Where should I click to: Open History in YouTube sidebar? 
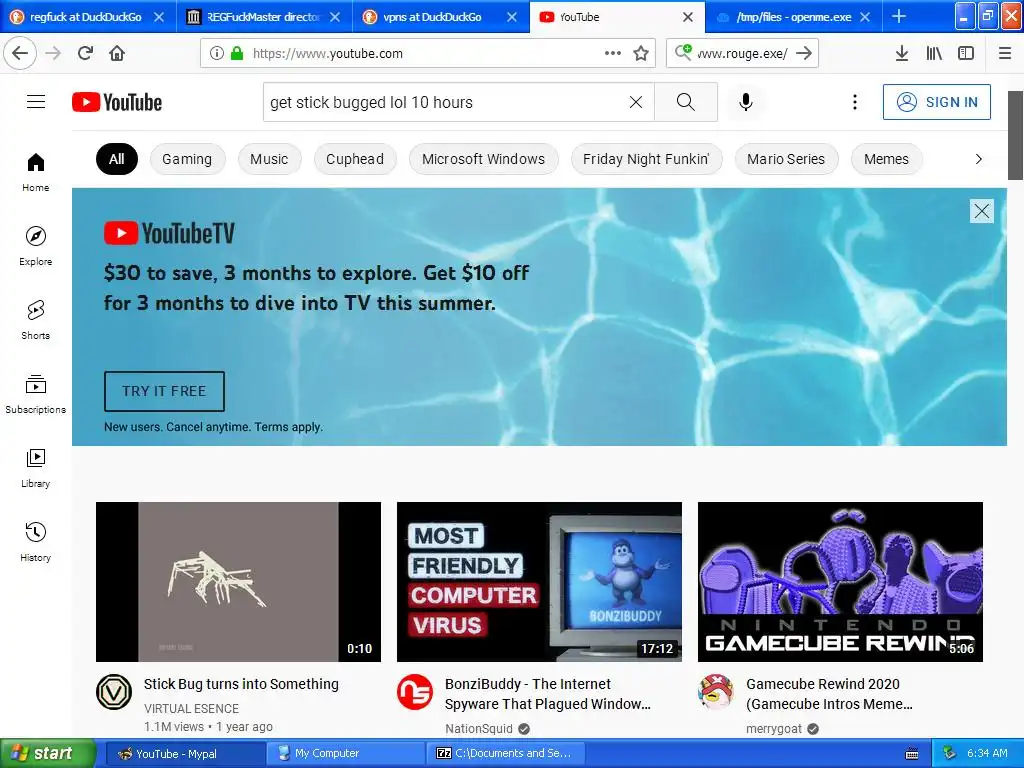point(36,541)
